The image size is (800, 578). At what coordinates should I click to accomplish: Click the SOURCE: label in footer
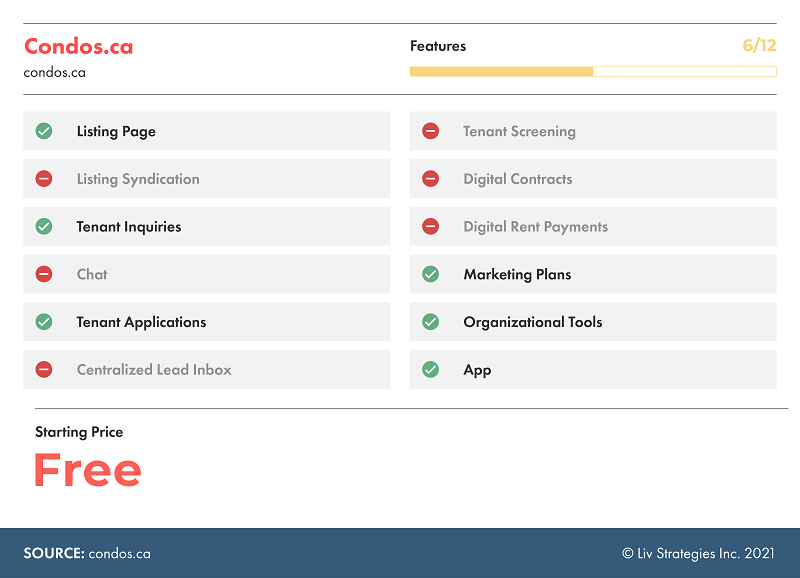coord(54,554)
